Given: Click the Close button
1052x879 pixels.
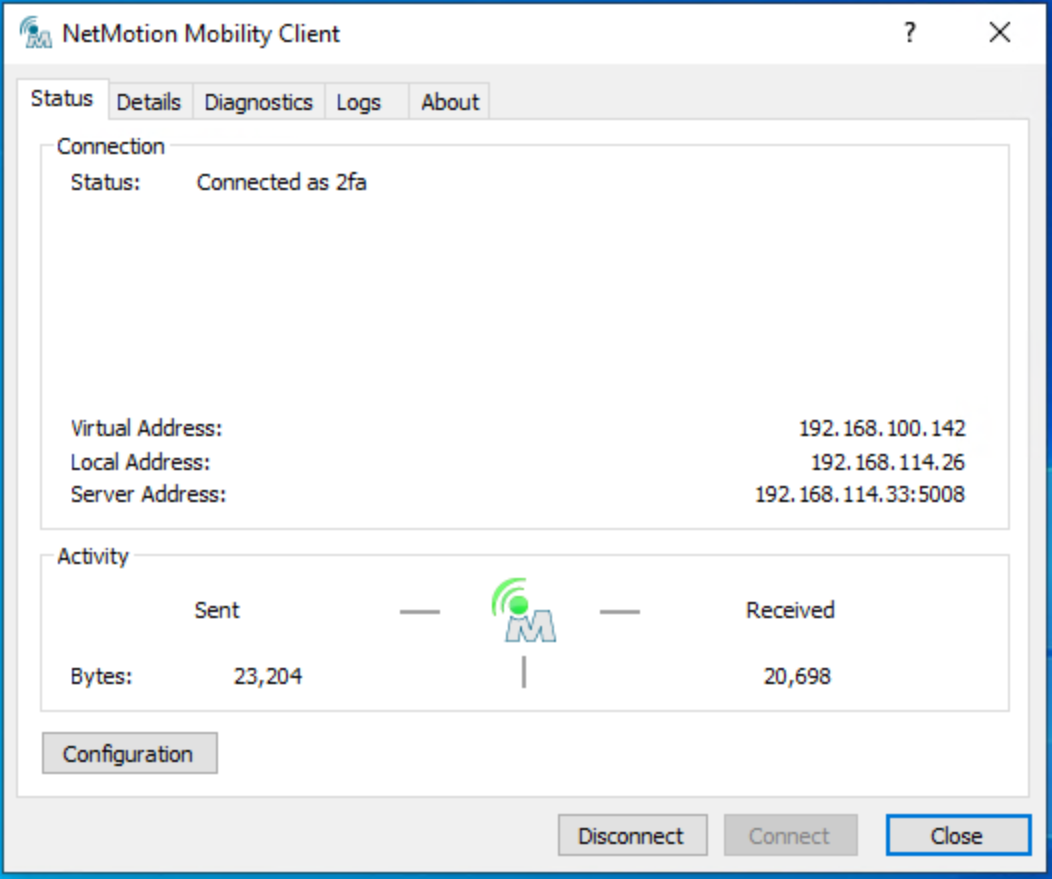Looking at the screenshot, I should point(958,835).
